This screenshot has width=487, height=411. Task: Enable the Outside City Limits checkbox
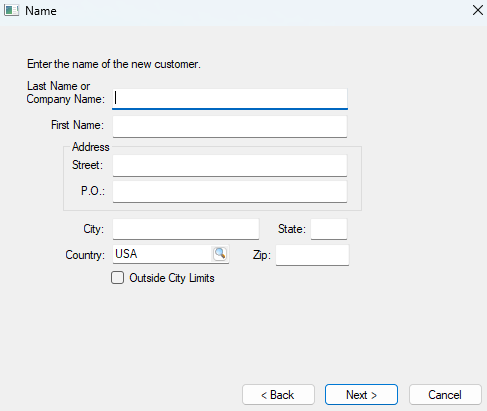(x=117, y=278)
